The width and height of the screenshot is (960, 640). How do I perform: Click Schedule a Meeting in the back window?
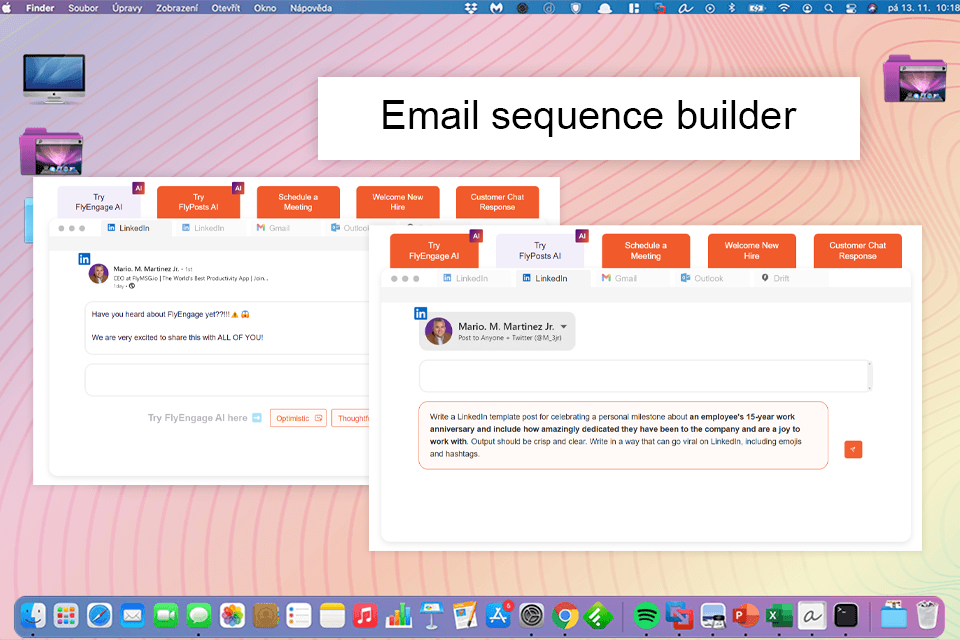pyautogui.click(x=298, y=202)
